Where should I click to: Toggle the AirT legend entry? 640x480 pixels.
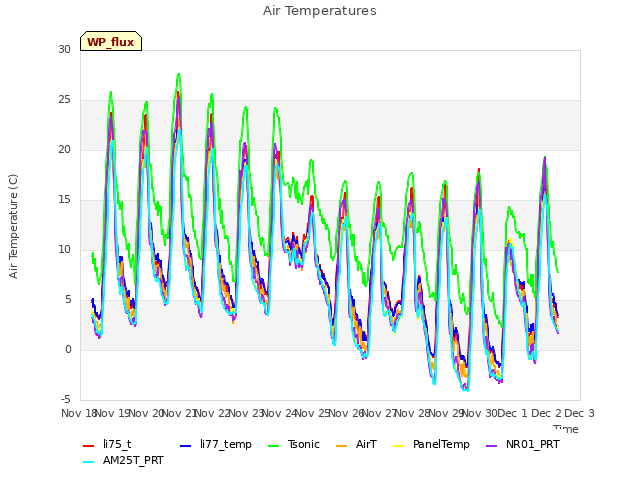(356, 444)
